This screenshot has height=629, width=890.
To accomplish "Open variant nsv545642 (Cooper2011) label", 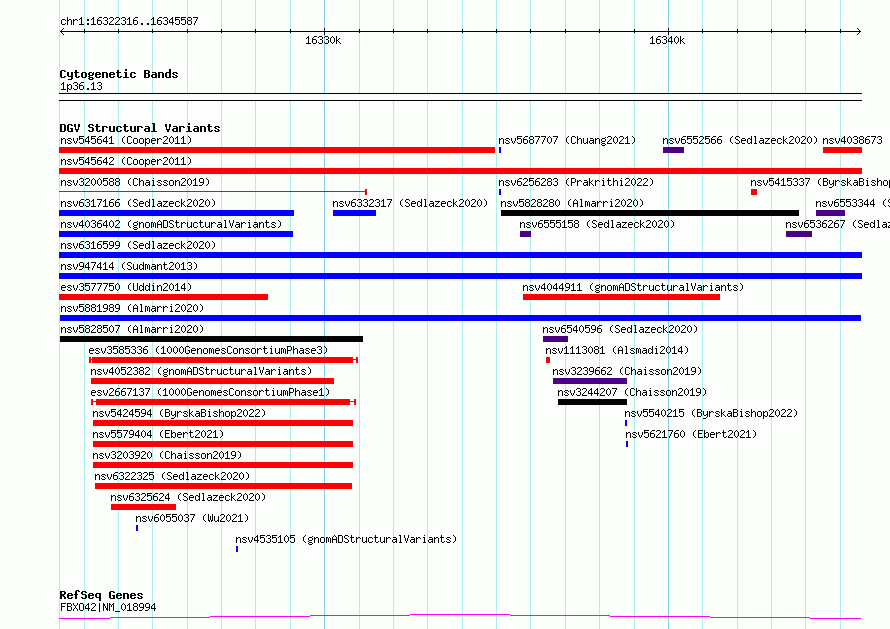I will pos(126,161).
